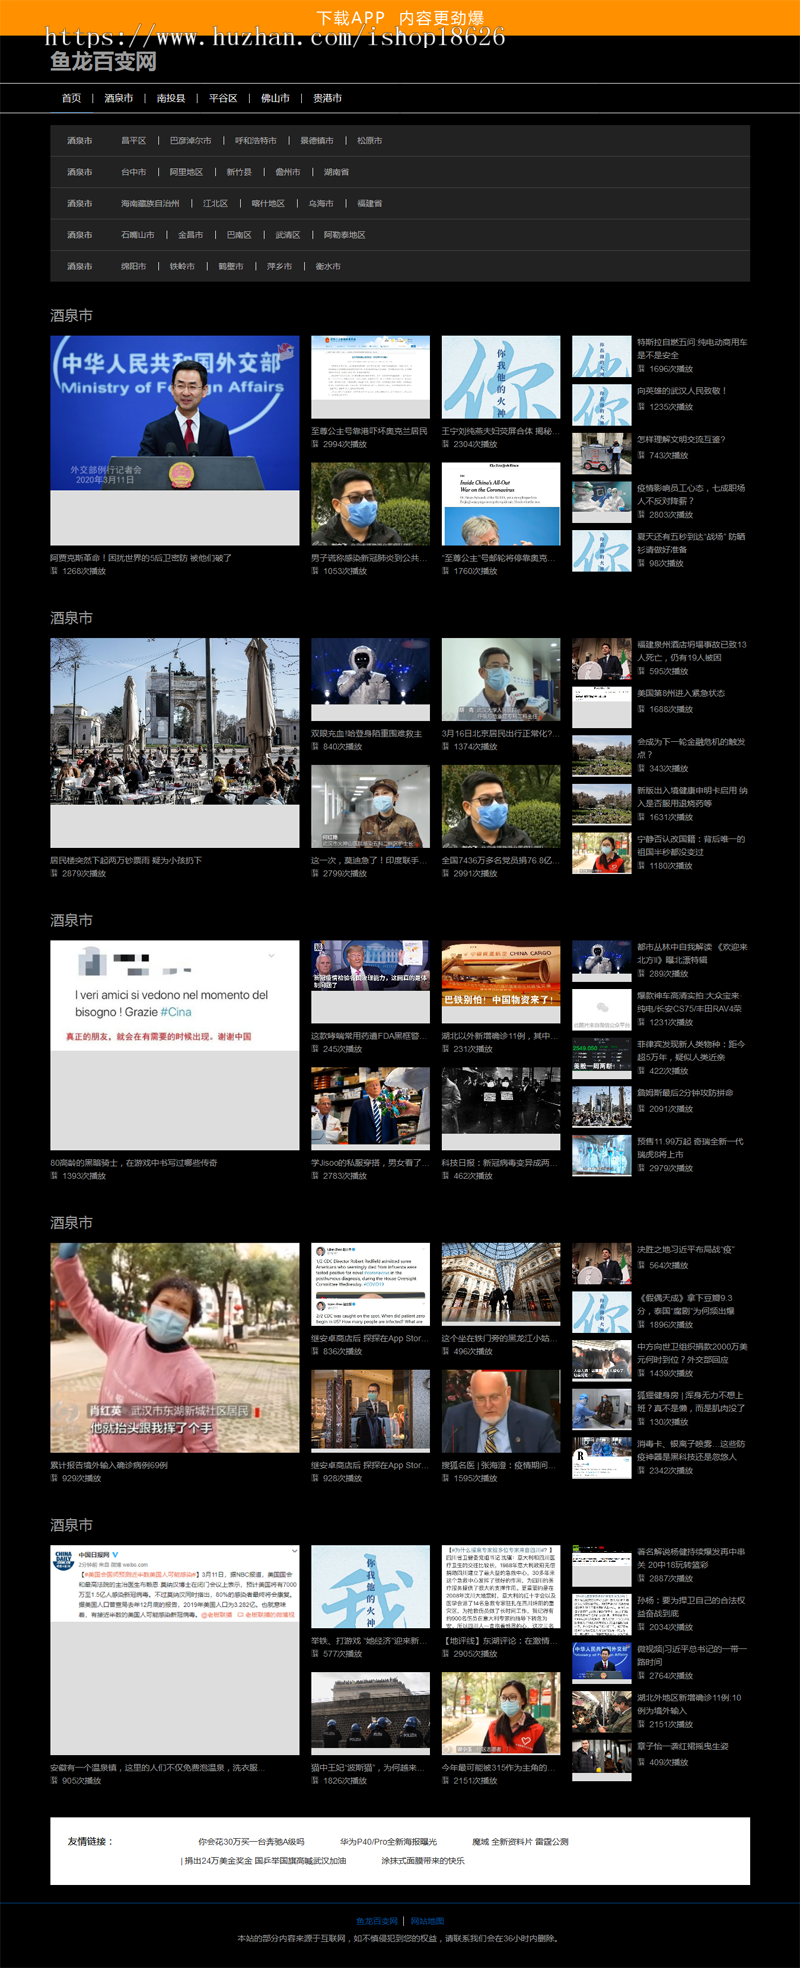
Task: Click play-count icon beside 1696次播放
Action: click(x=641, y=369)
